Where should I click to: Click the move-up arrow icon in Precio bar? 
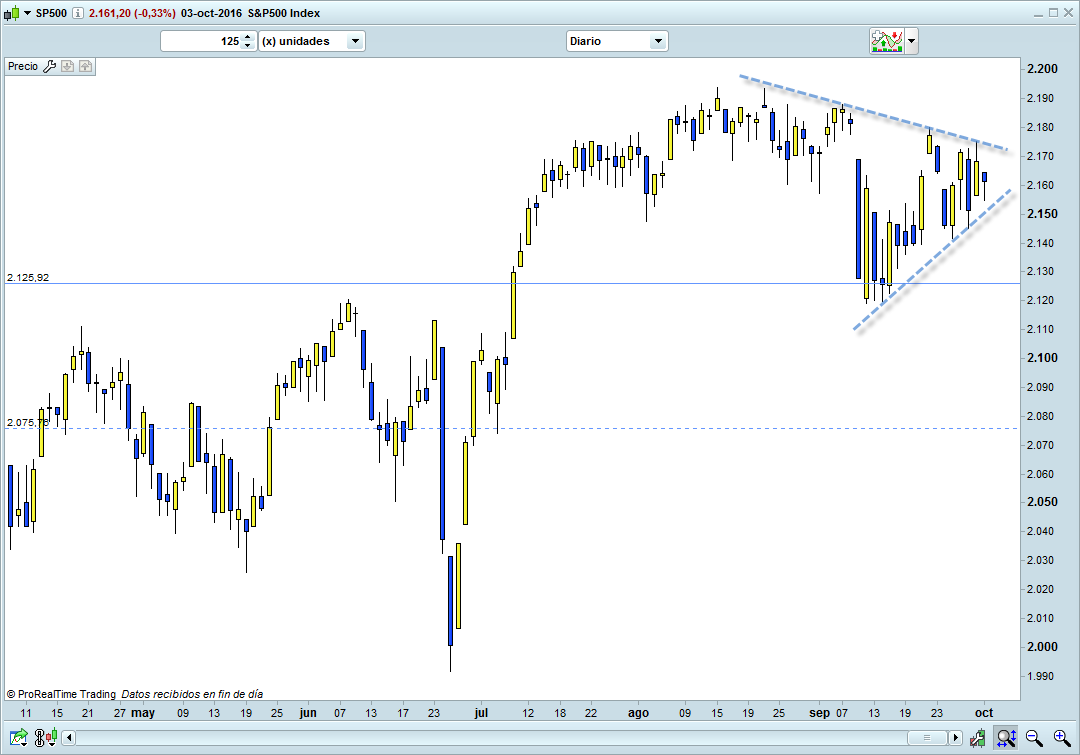coord(85,66)
